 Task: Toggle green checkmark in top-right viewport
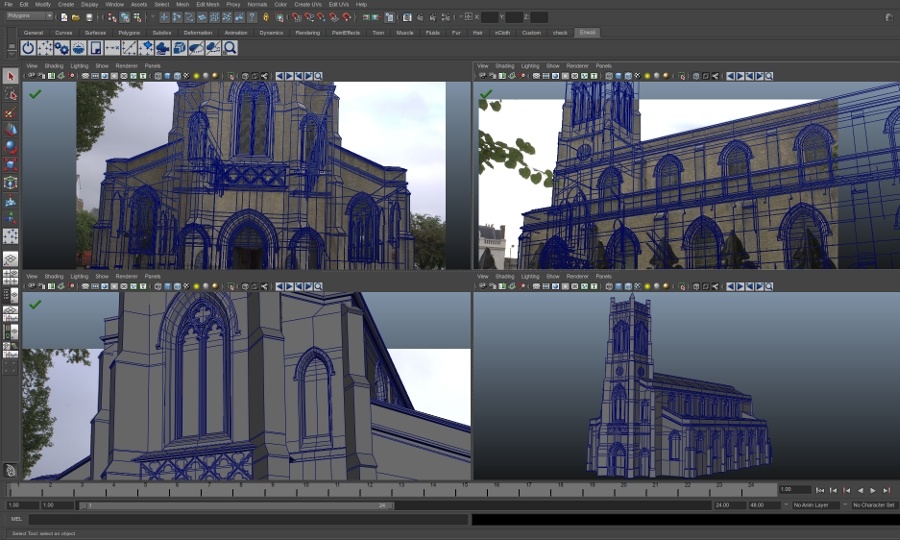(486, 95)
